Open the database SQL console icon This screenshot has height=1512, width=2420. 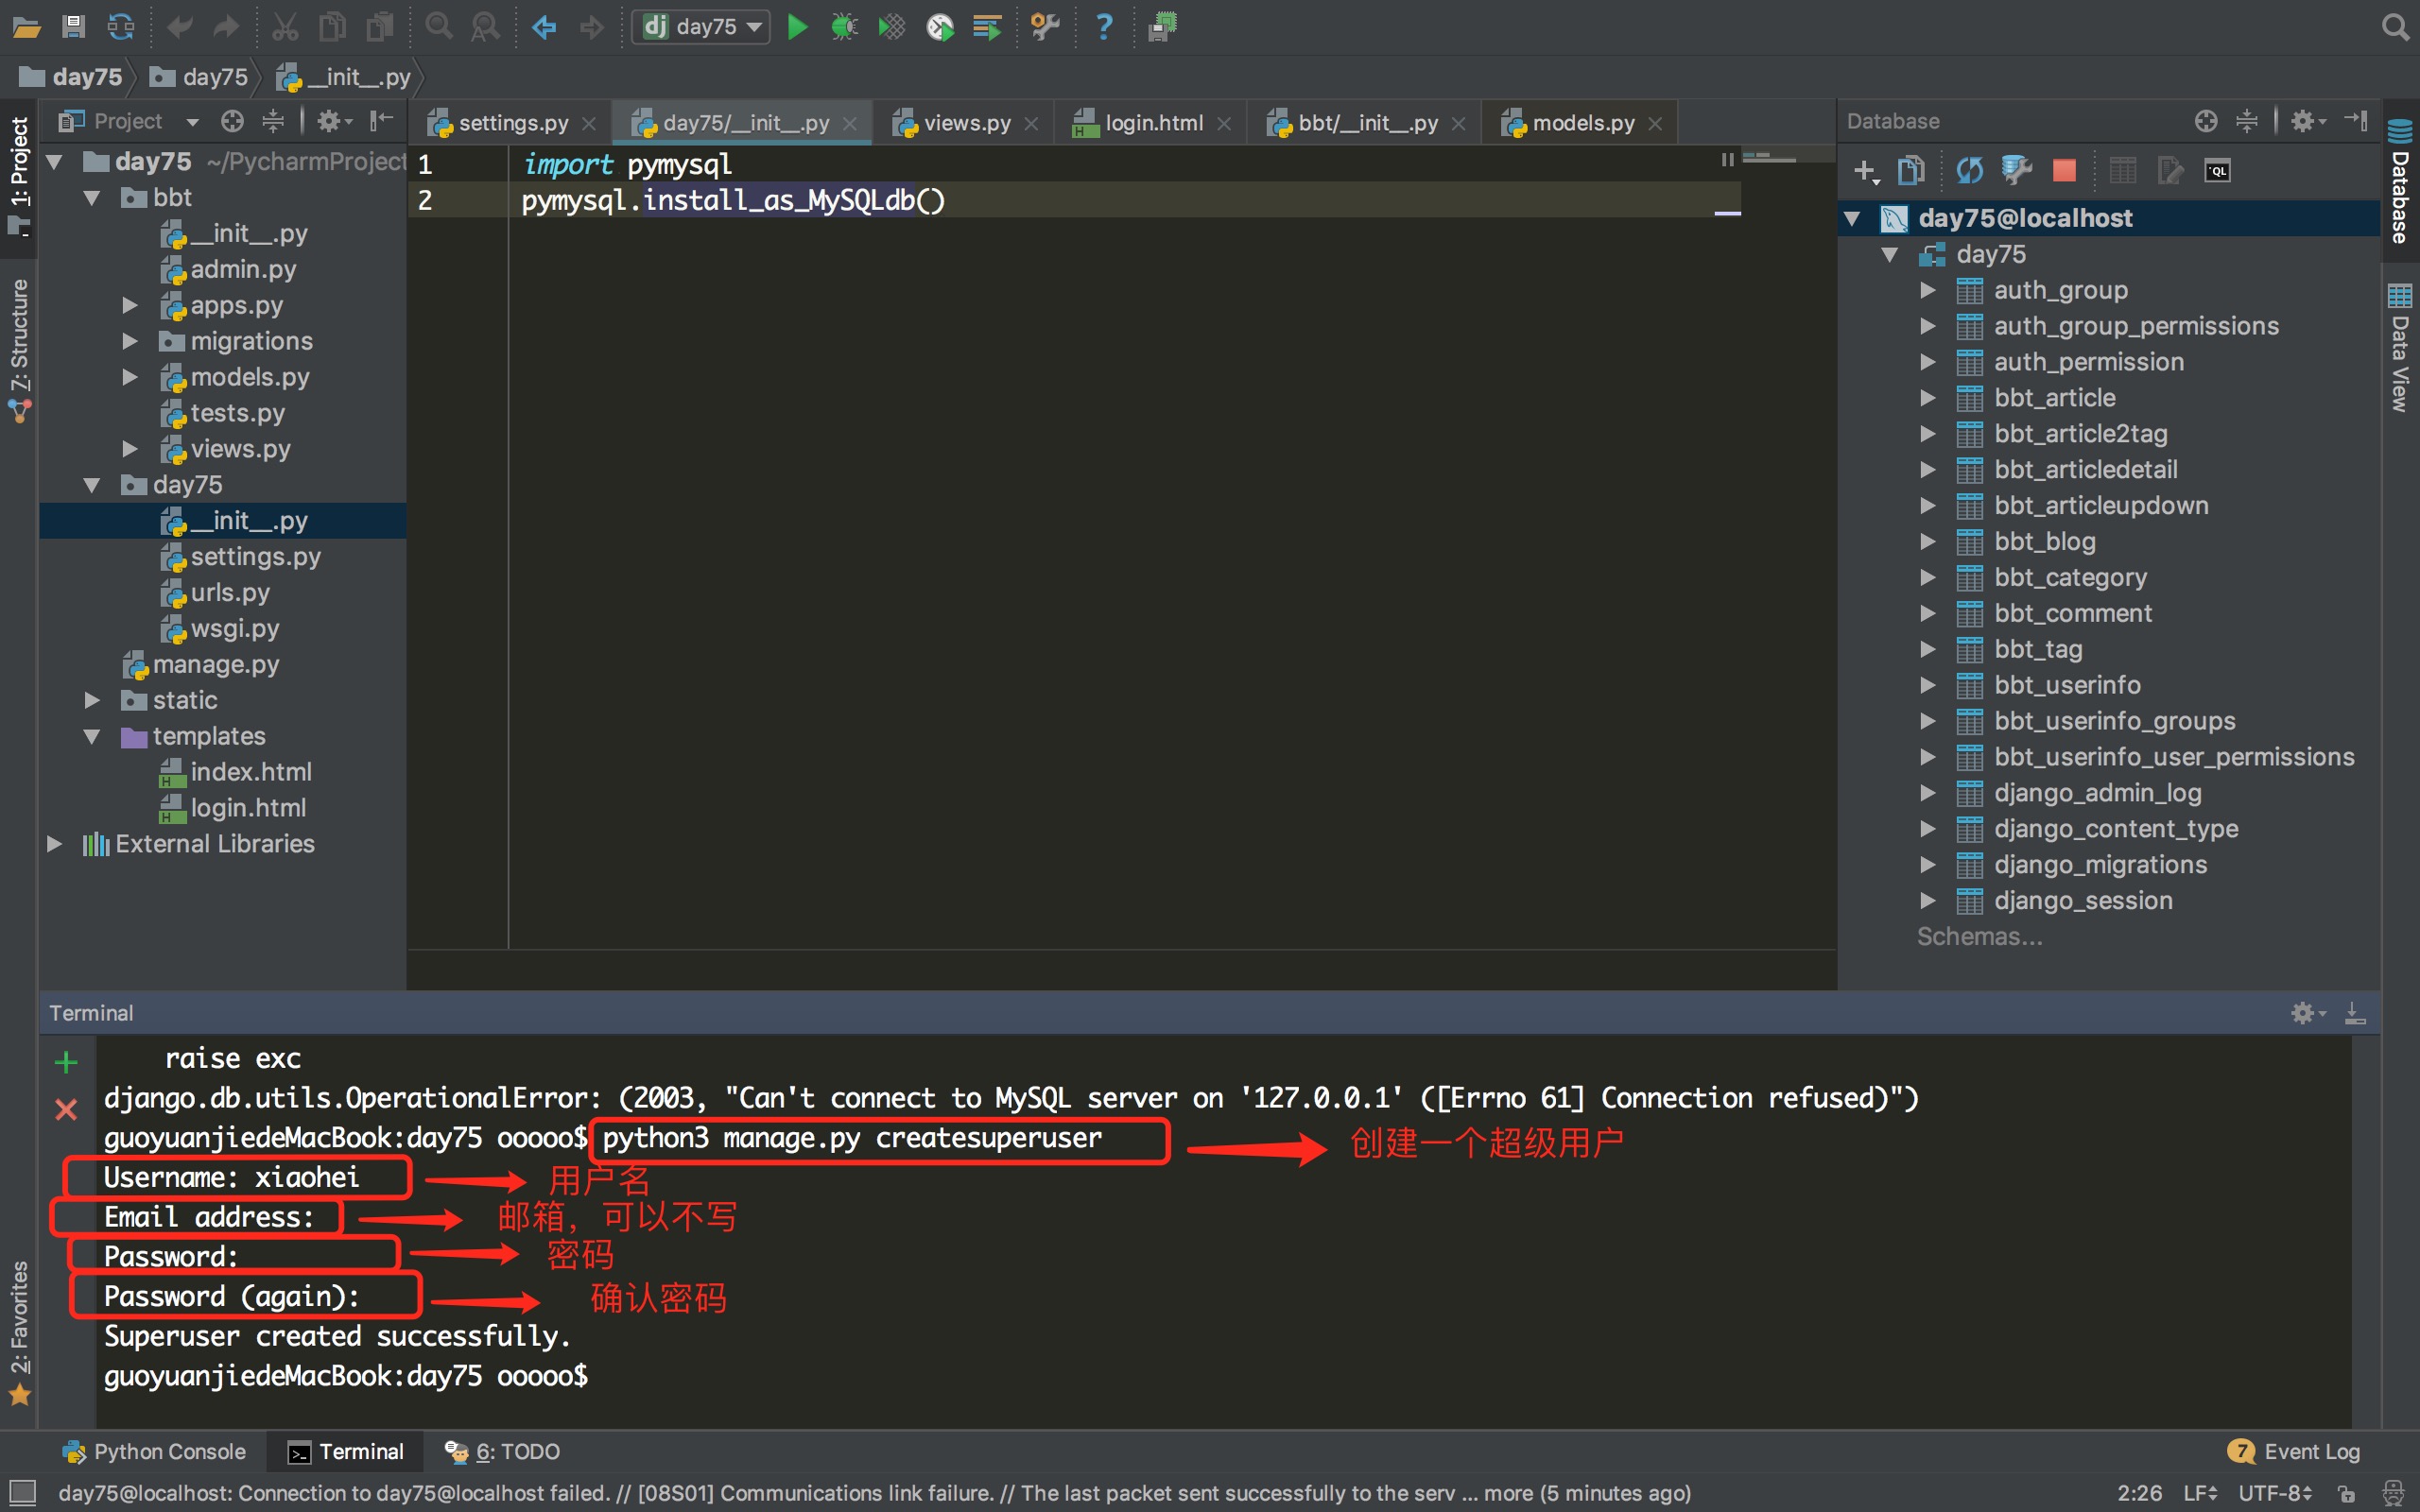coord(2217,171)
